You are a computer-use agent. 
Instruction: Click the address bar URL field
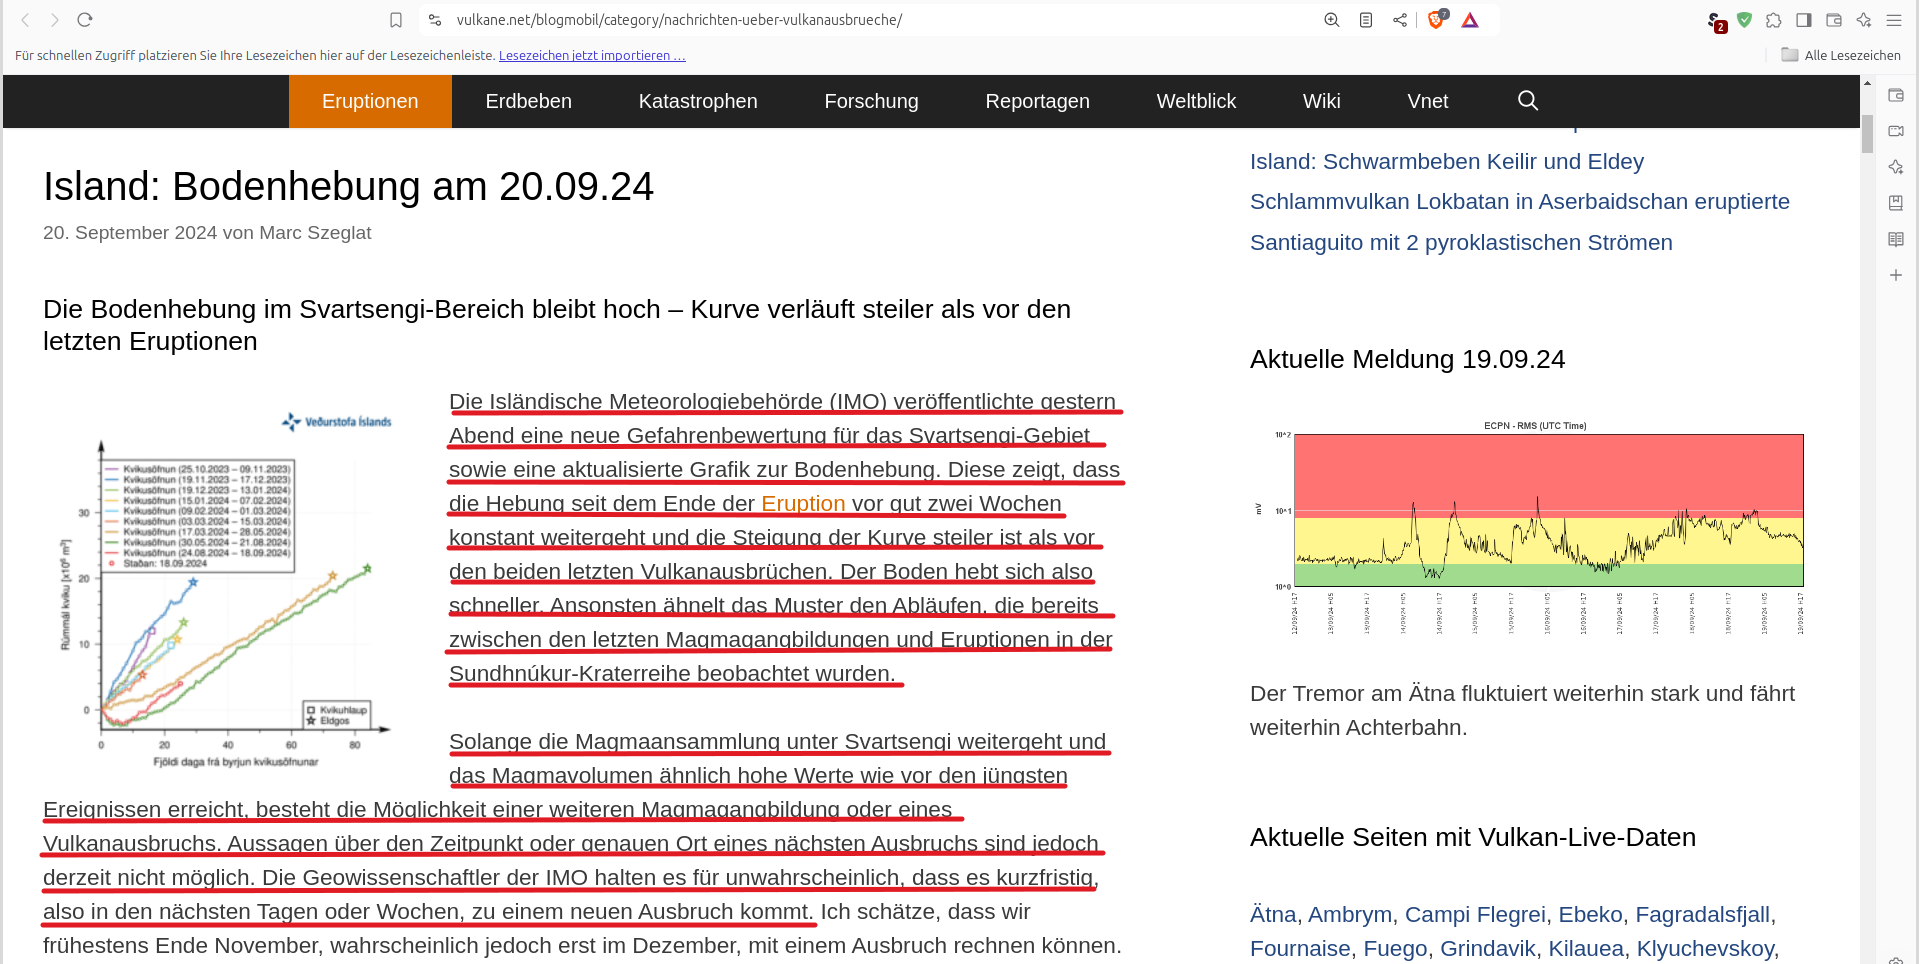pyautogui.click(x=880, y=20)
